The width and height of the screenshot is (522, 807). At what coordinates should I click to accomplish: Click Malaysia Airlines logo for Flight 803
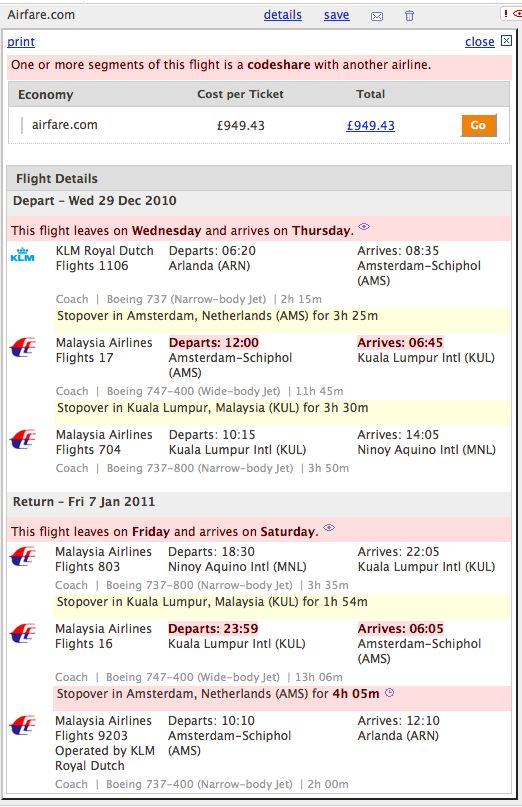point(23,556)
